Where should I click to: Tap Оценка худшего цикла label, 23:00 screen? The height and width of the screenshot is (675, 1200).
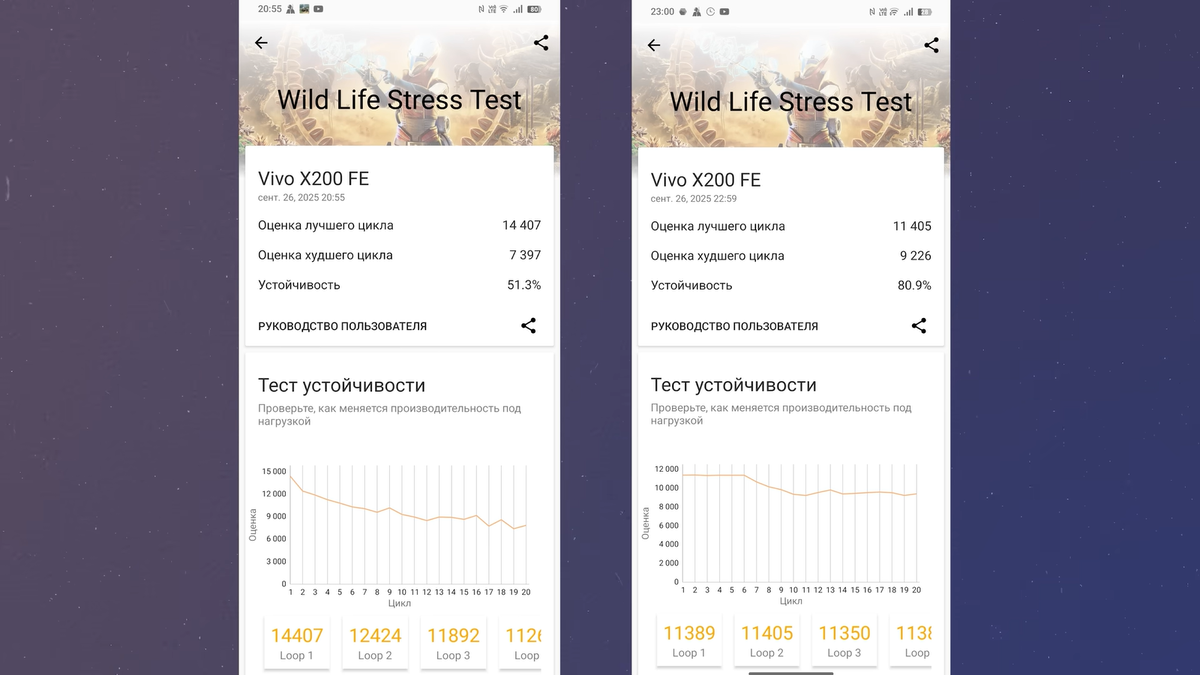(x=717, y=256)
